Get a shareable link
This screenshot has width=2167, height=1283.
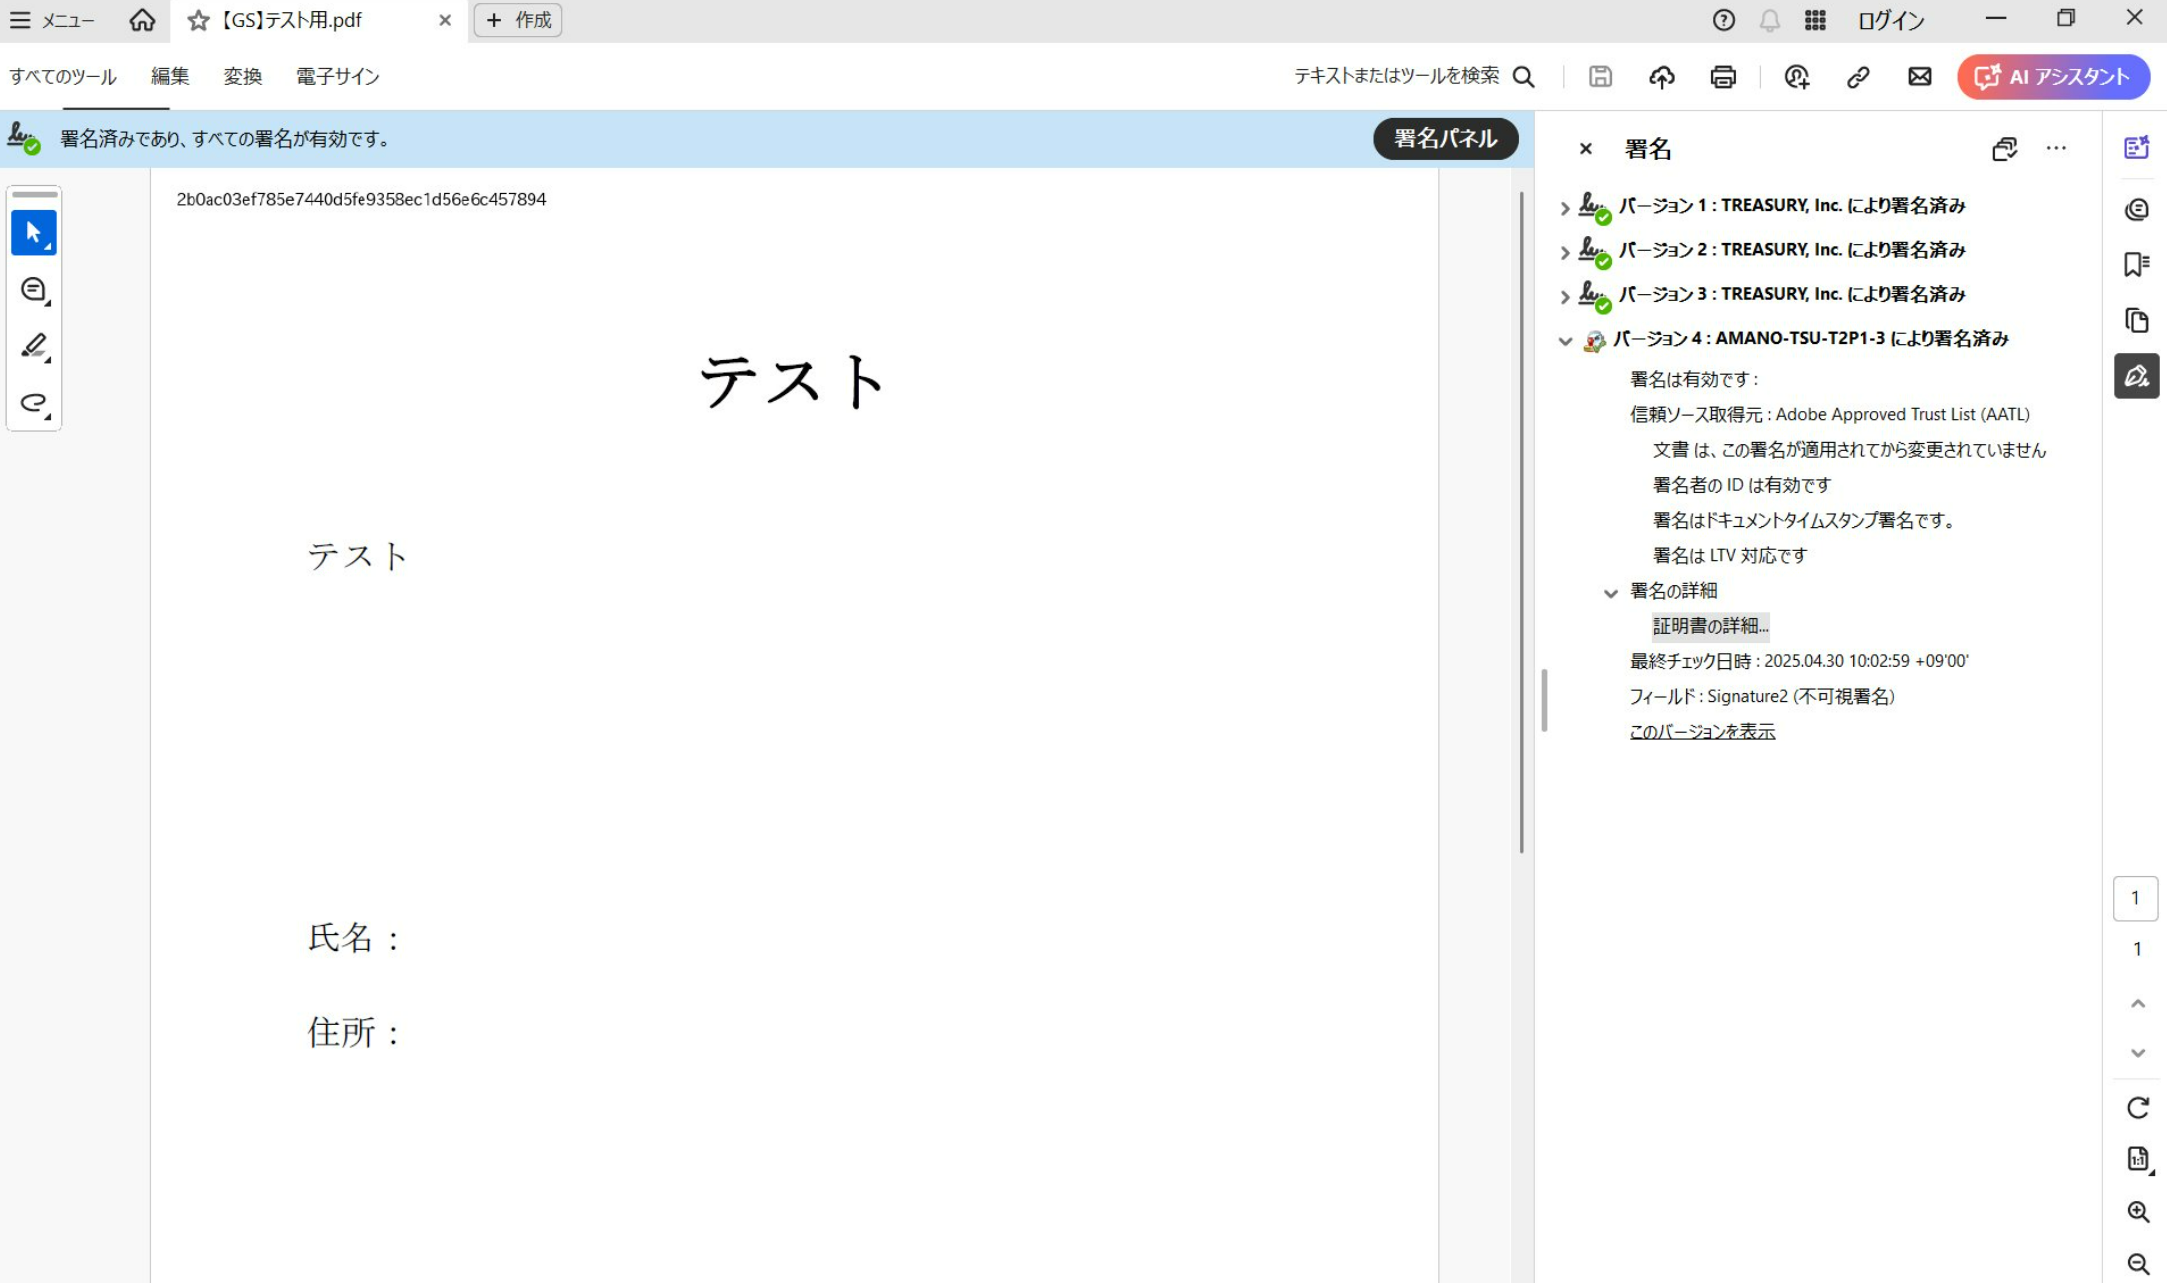(1858, 77)
